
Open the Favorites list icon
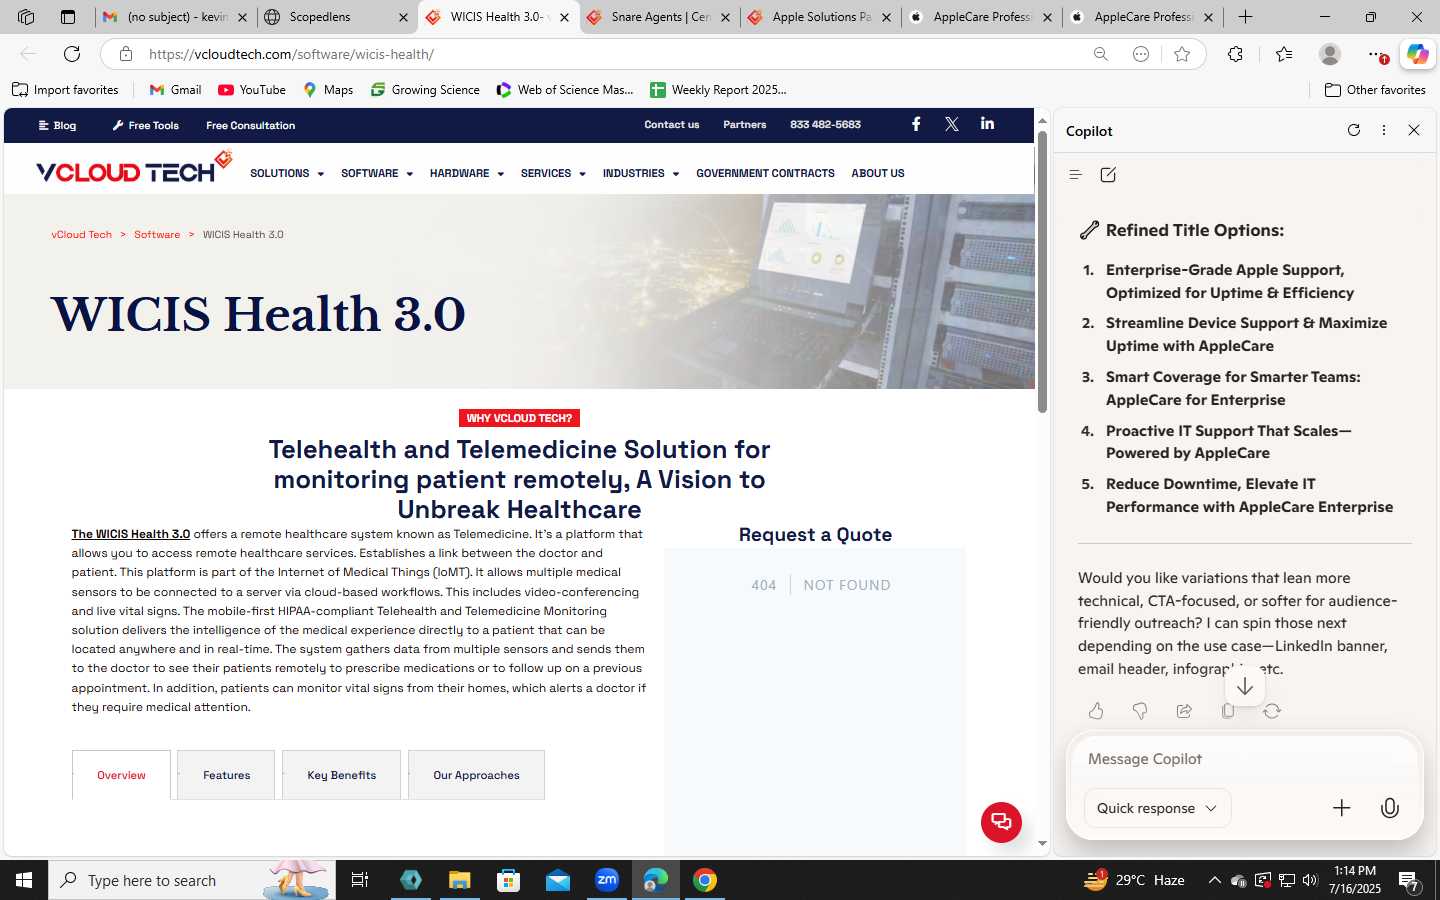(x=1284, y=54)
